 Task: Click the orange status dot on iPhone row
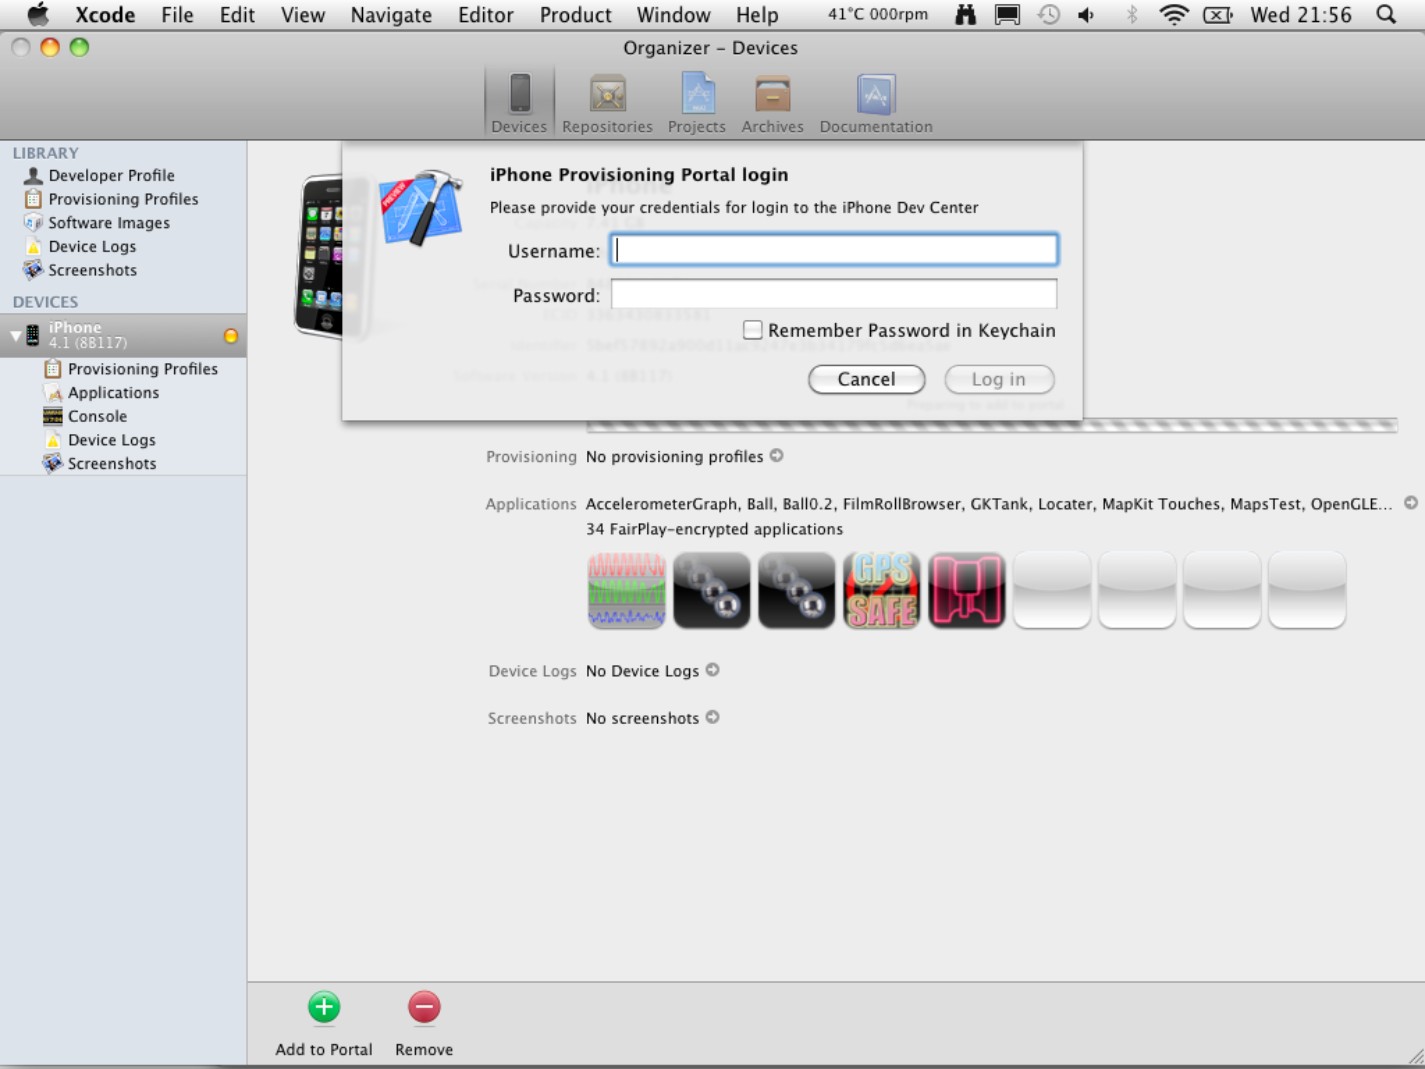[x=231, y=335]
